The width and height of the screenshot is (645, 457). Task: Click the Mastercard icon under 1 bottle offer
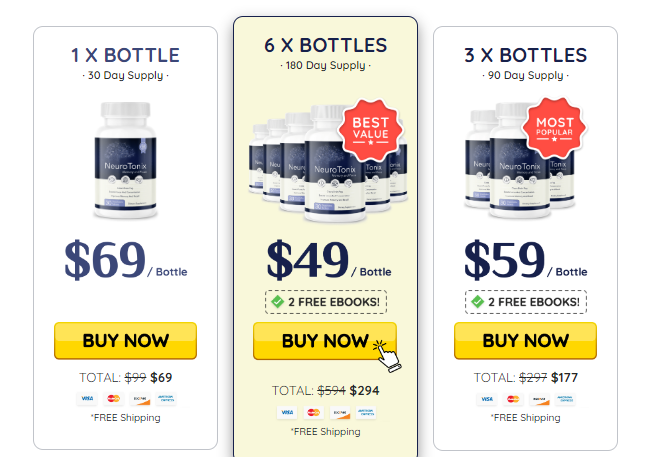[113, 398]
